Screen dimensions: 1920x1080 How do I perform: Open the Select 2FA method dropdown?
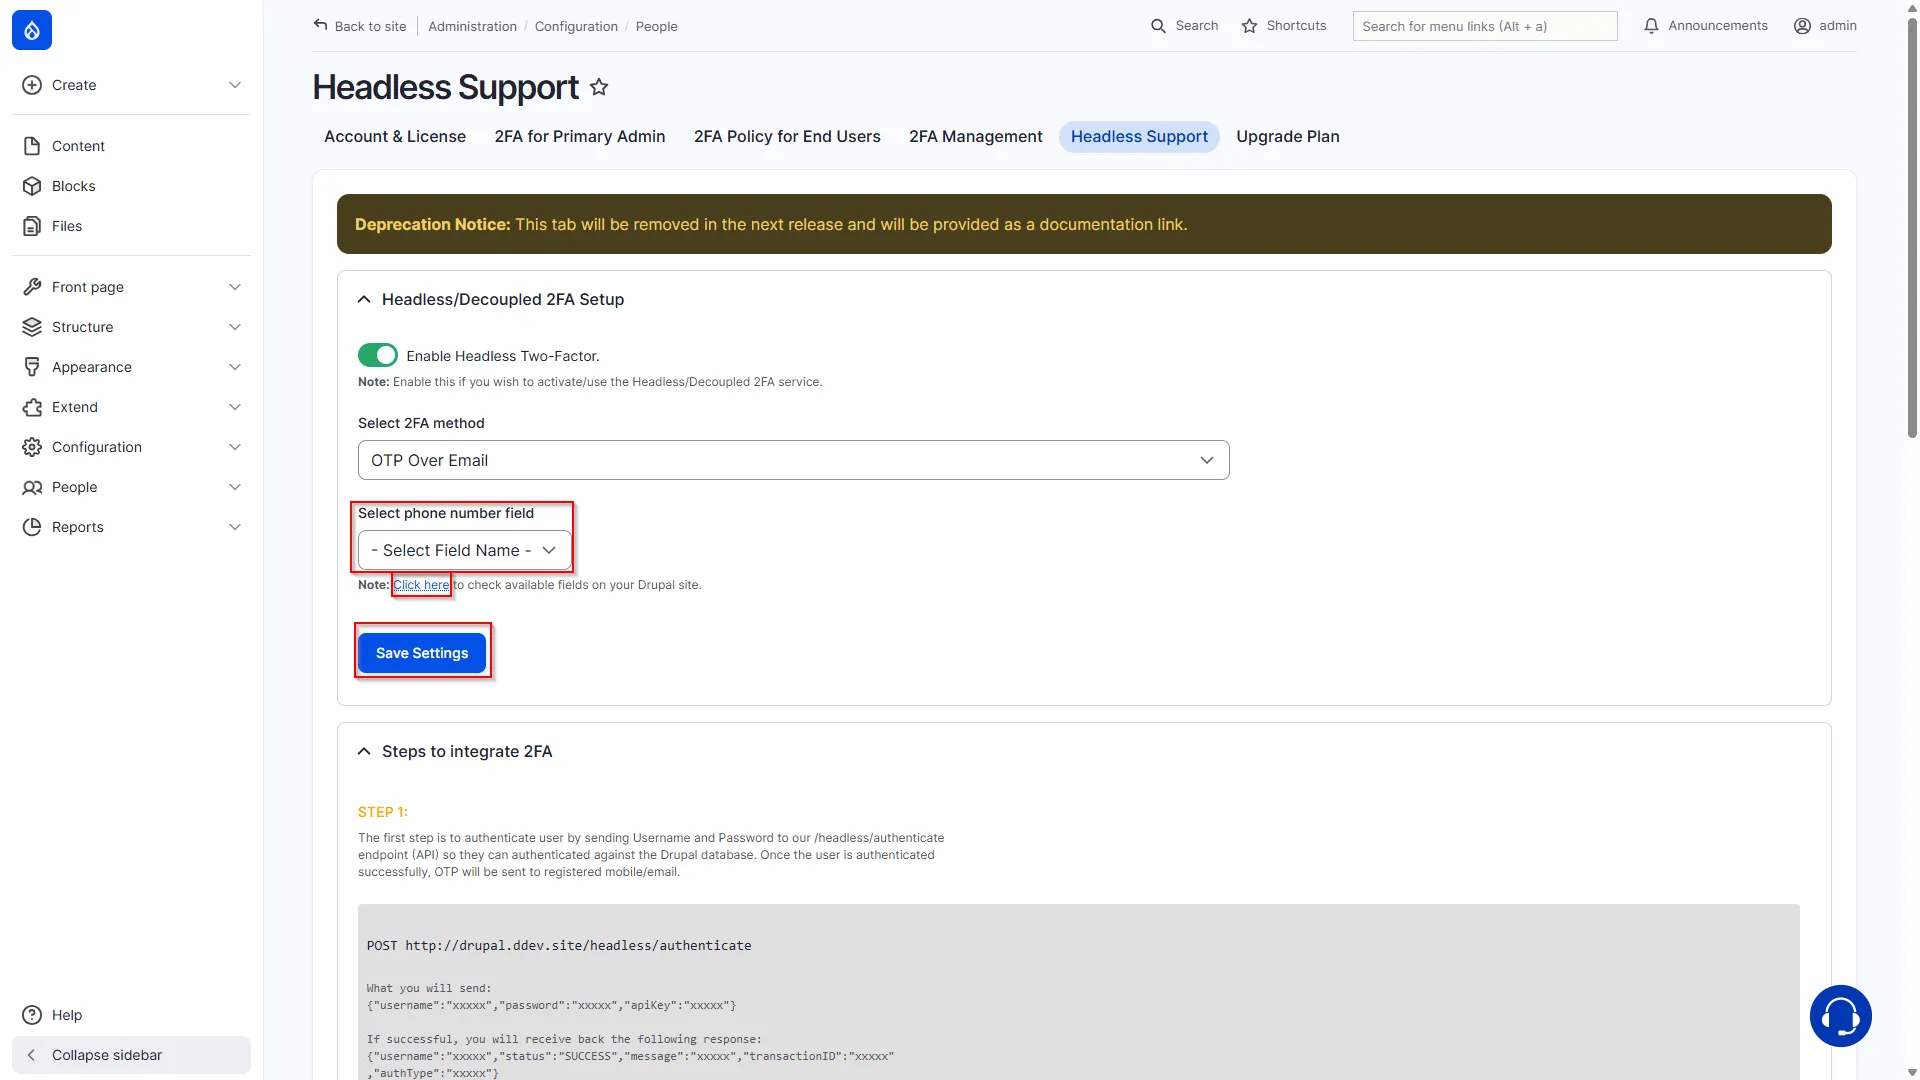793,460
